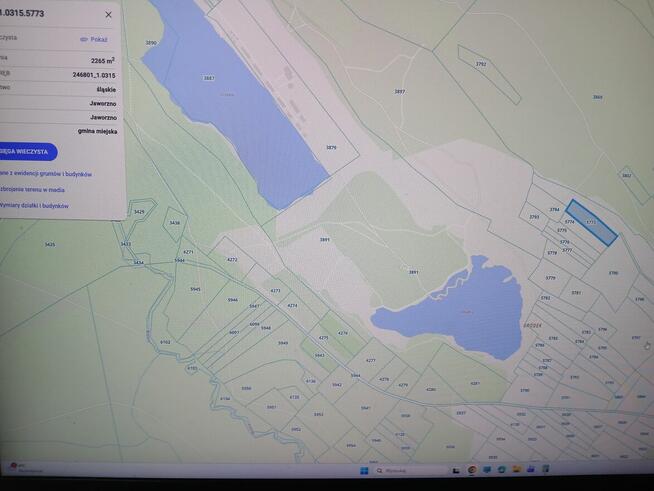Screen dimensions: 654x491
Task: Click the Pokaż eye icon link
Action: coord(93,40)
